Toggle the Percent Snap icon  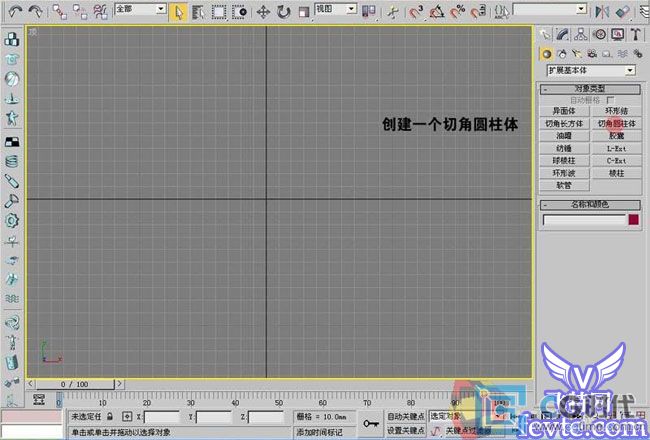coord(458,12)
